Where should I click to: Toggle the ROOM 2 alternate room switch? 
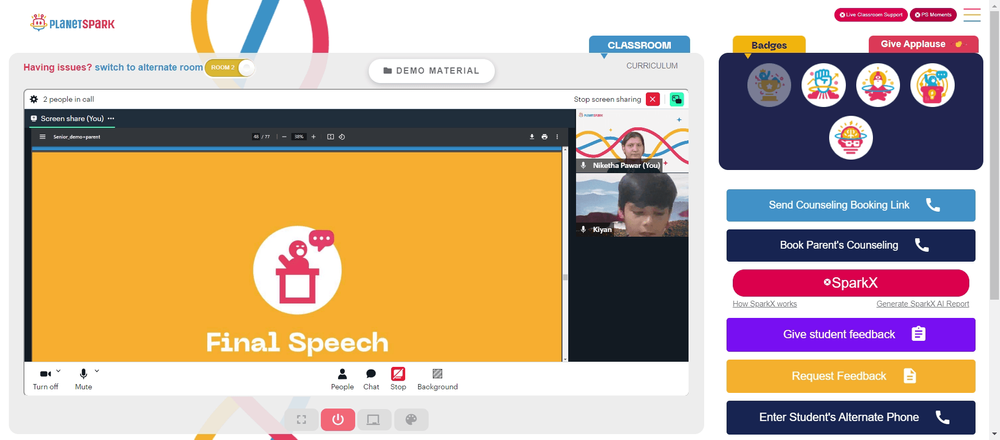(x=230, y=67)
